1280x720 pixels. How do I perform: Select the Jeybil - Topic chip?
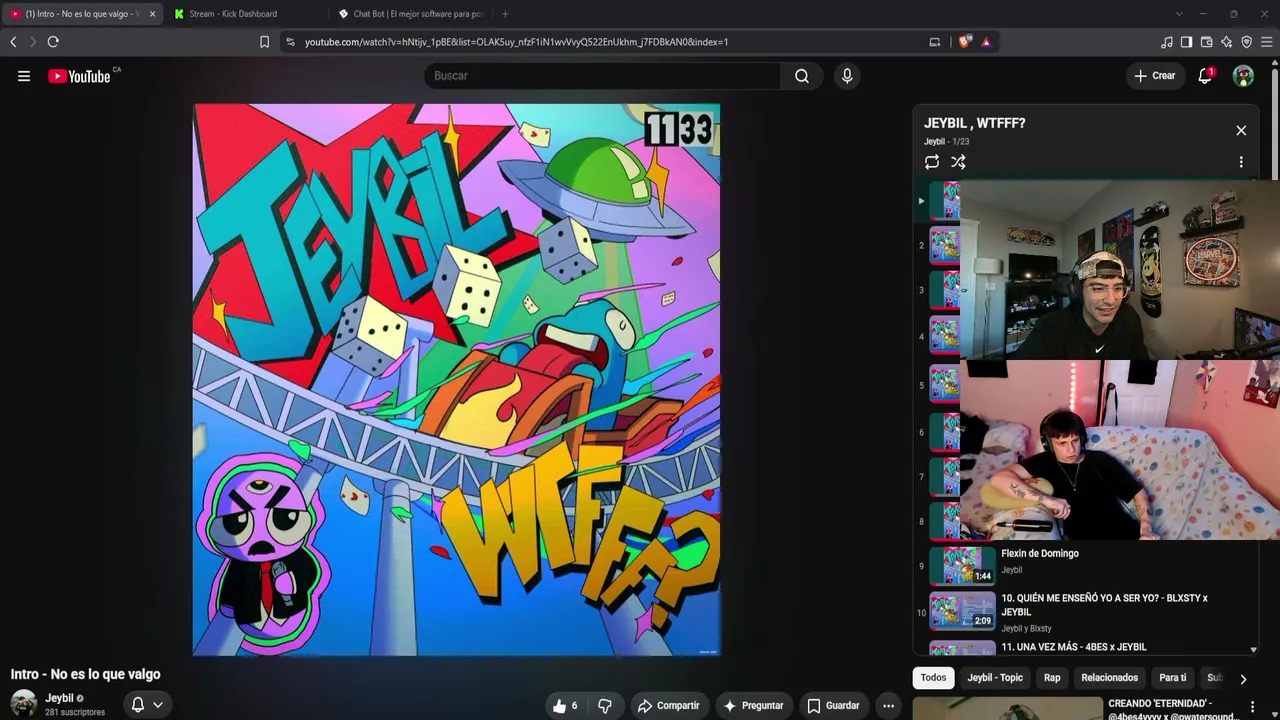(995, 678)
